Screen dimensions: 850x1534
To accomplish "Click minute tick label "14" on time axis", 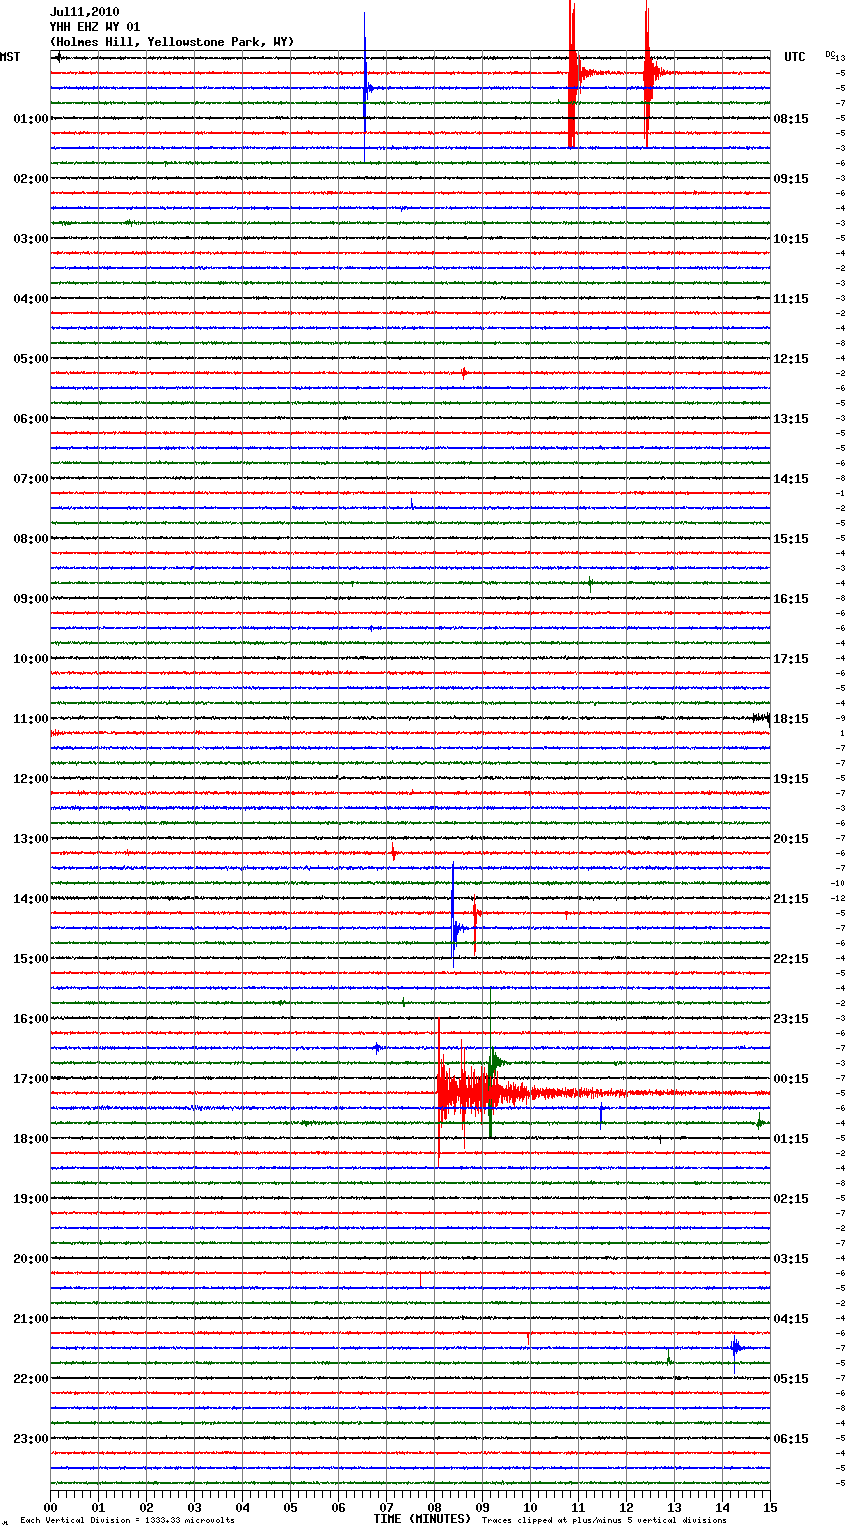I will coord(723,1507).
